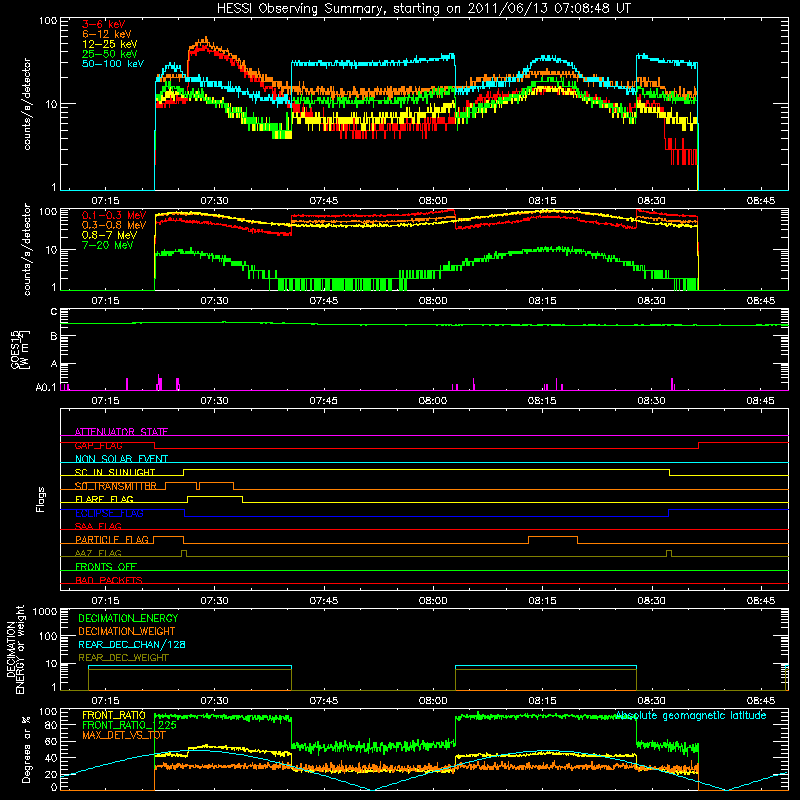Click the yellow FRONT_RATIO legend label
The image size is (800, 800).
(114, 715)
